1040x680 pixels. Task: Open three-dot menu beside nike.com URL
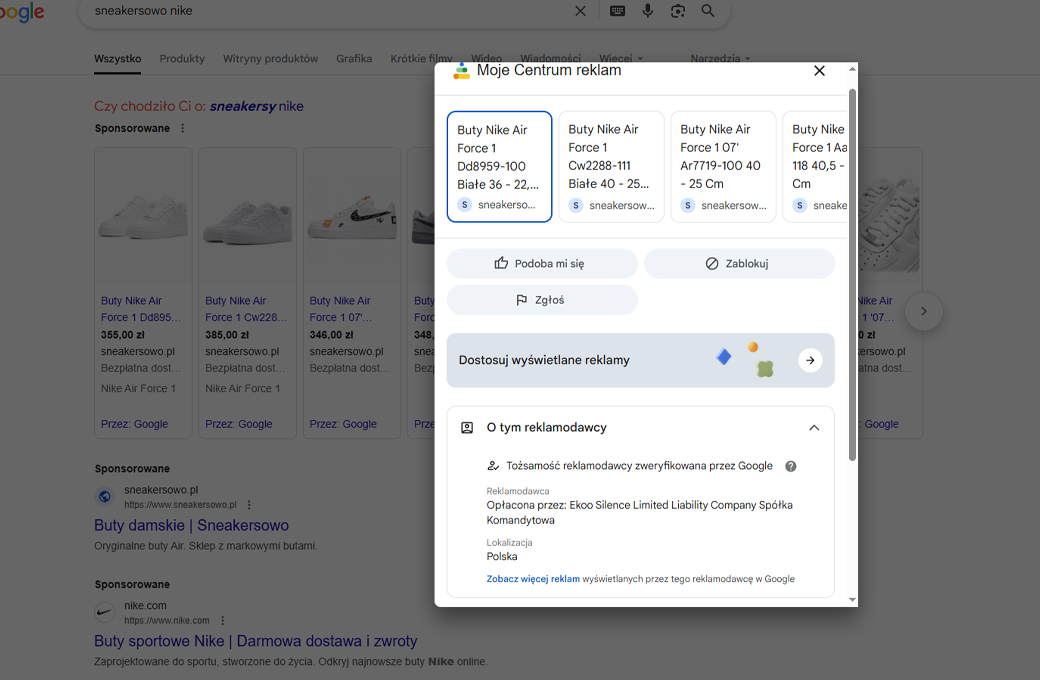pos(222,620)
